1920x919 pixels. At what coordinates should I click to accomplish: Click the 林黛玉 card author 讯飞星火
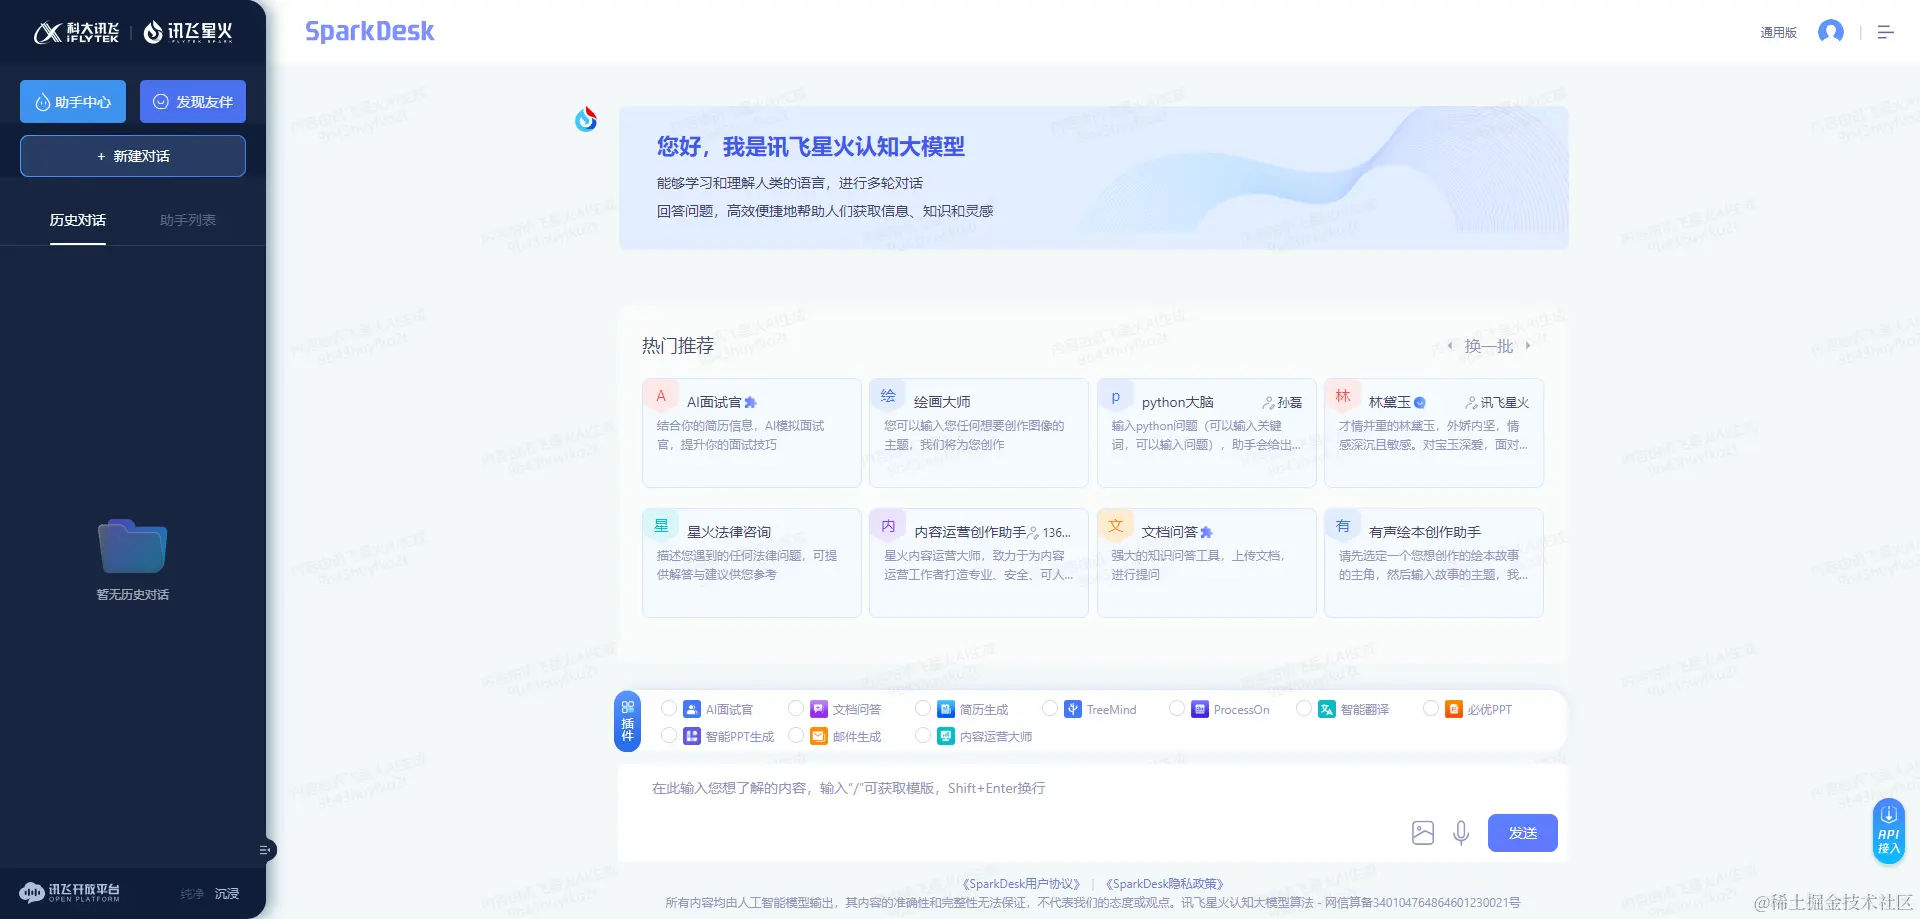pos(1497,403)
